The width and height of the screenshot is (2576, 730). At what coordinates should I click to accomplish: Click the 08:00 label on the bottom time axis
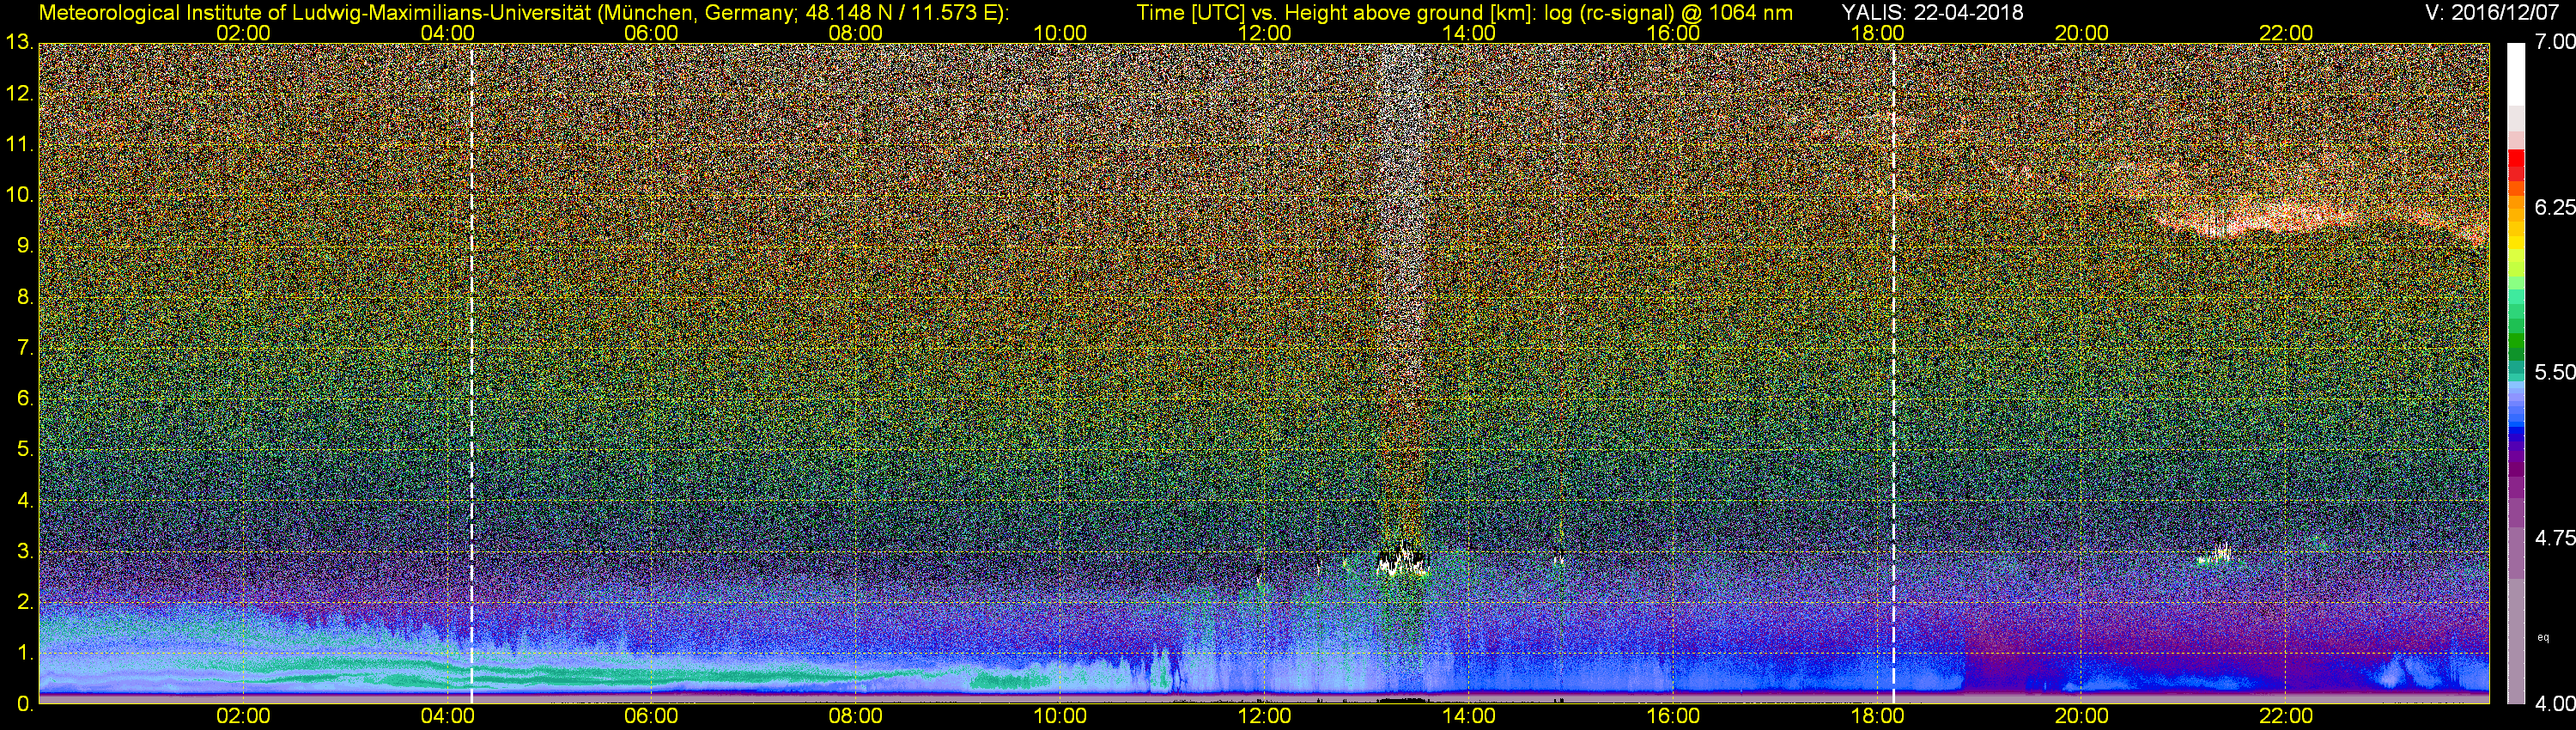[856, 717]
